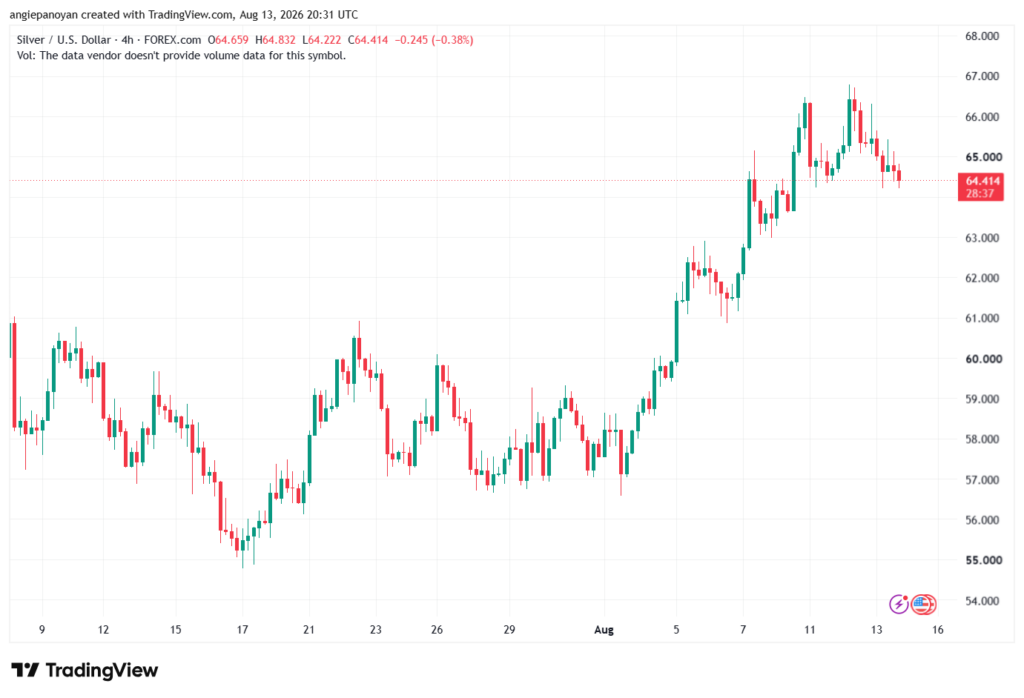Click the date label 12 on the time axis
The height and width of the screenshot is (698, 1024).
[x=103, y=629]
